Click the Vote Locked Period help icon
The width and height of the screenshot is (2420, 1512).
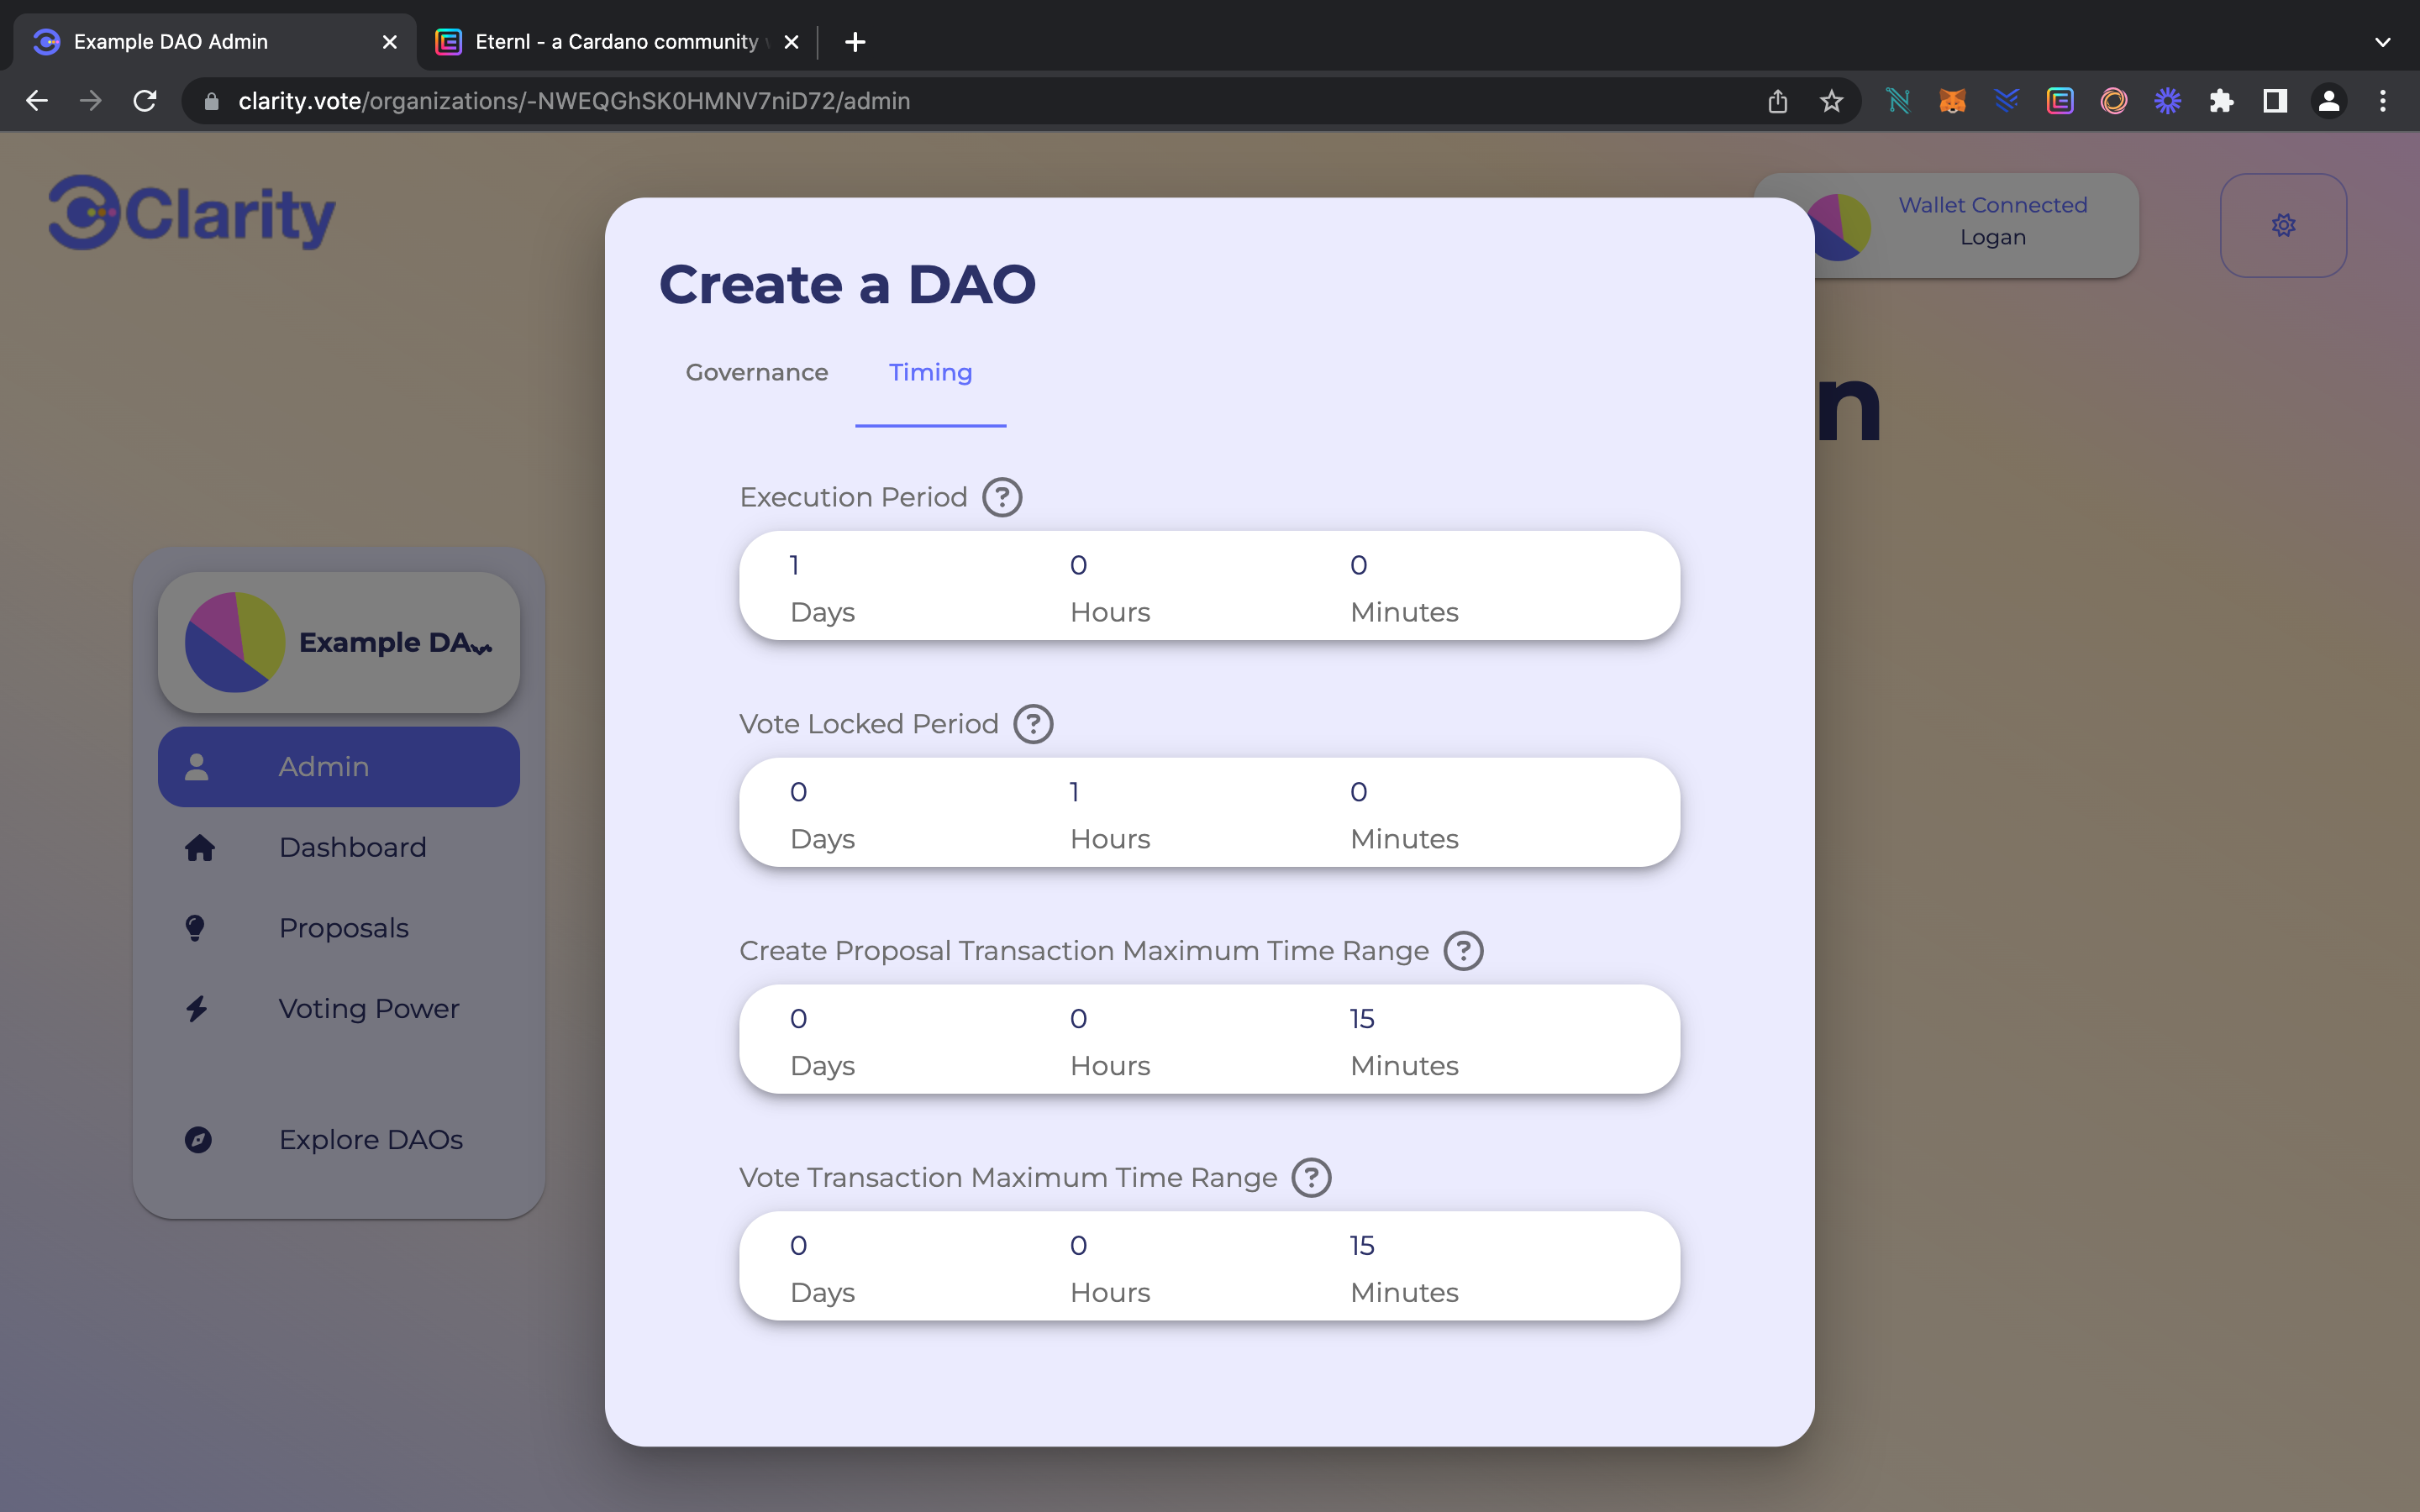1033,724
